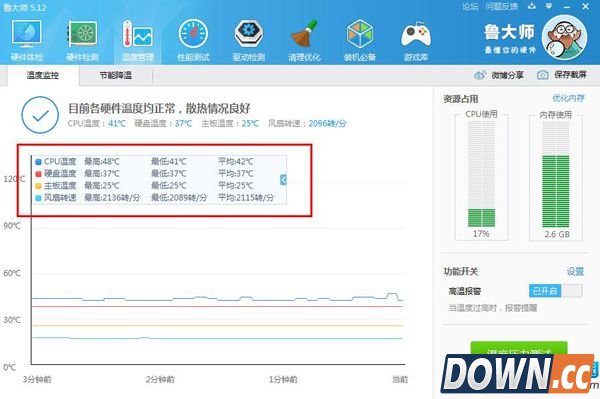
Task: Click the 平均:2115转/分 fan value
Action: (246, 198)
